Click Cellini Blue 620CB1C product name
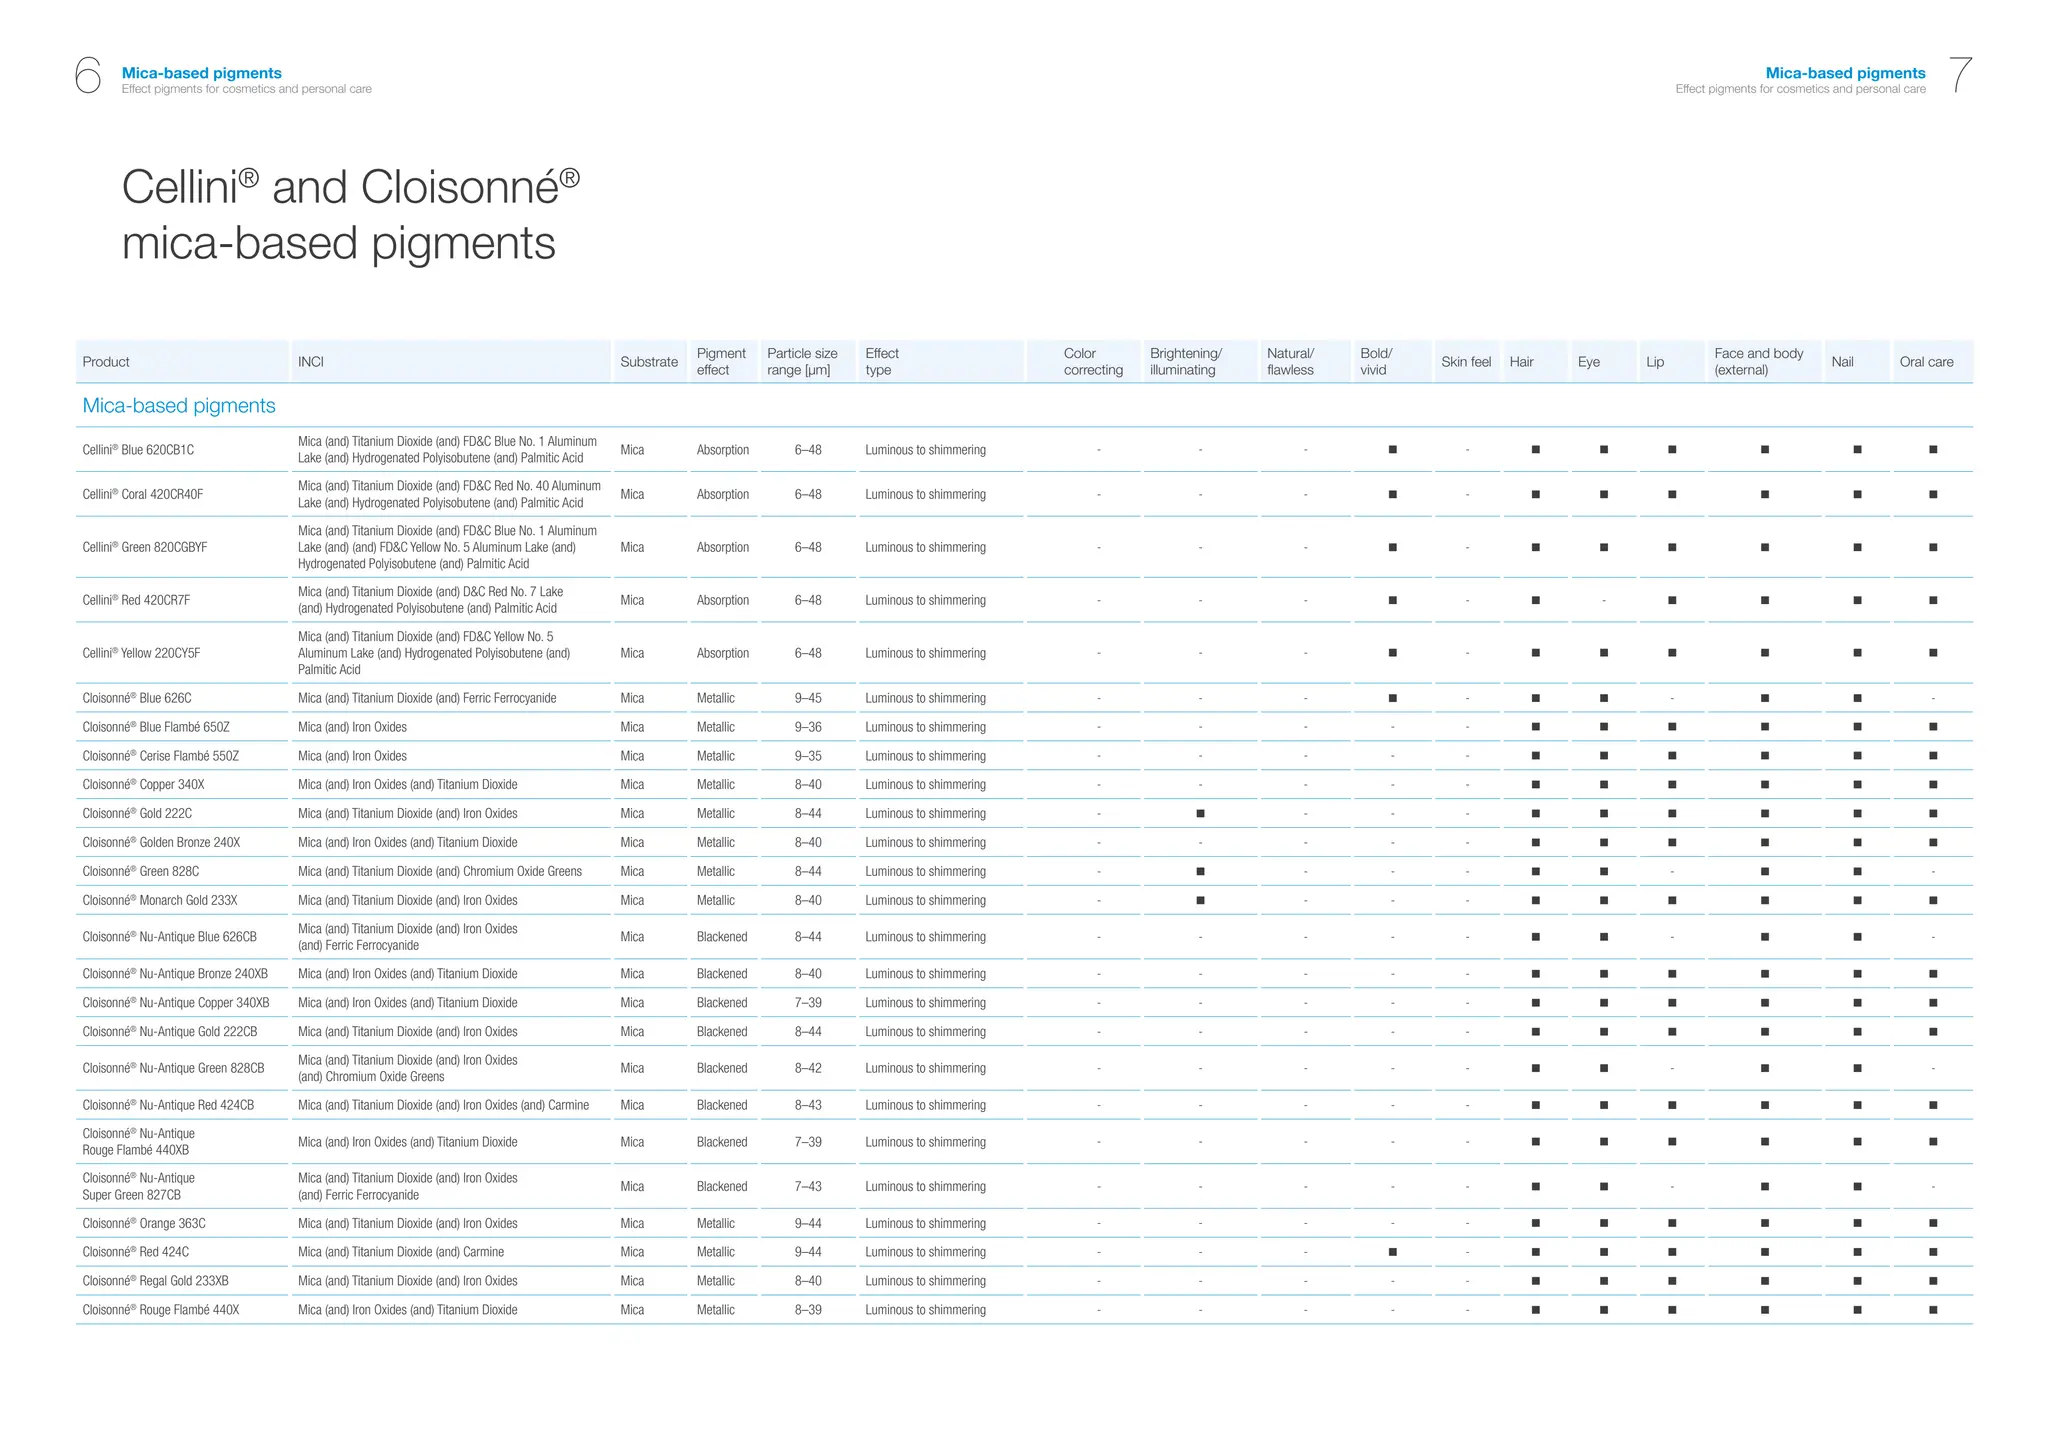Screen dimensions: 2048x1448 pyautogui.click(x=138, y=450)
